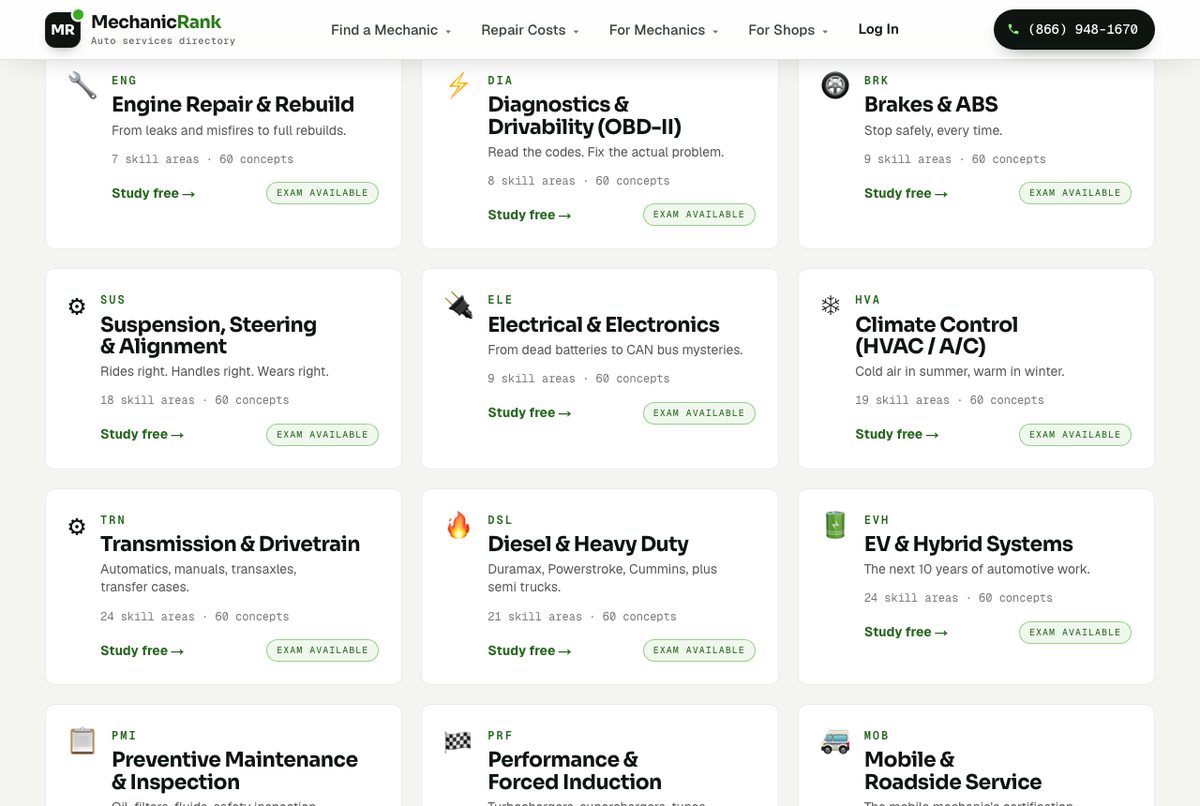Click the checkered flag Performance icon
Viewport: 1200px width, 806px height.
pyautogui.click(x=458, y=741)
